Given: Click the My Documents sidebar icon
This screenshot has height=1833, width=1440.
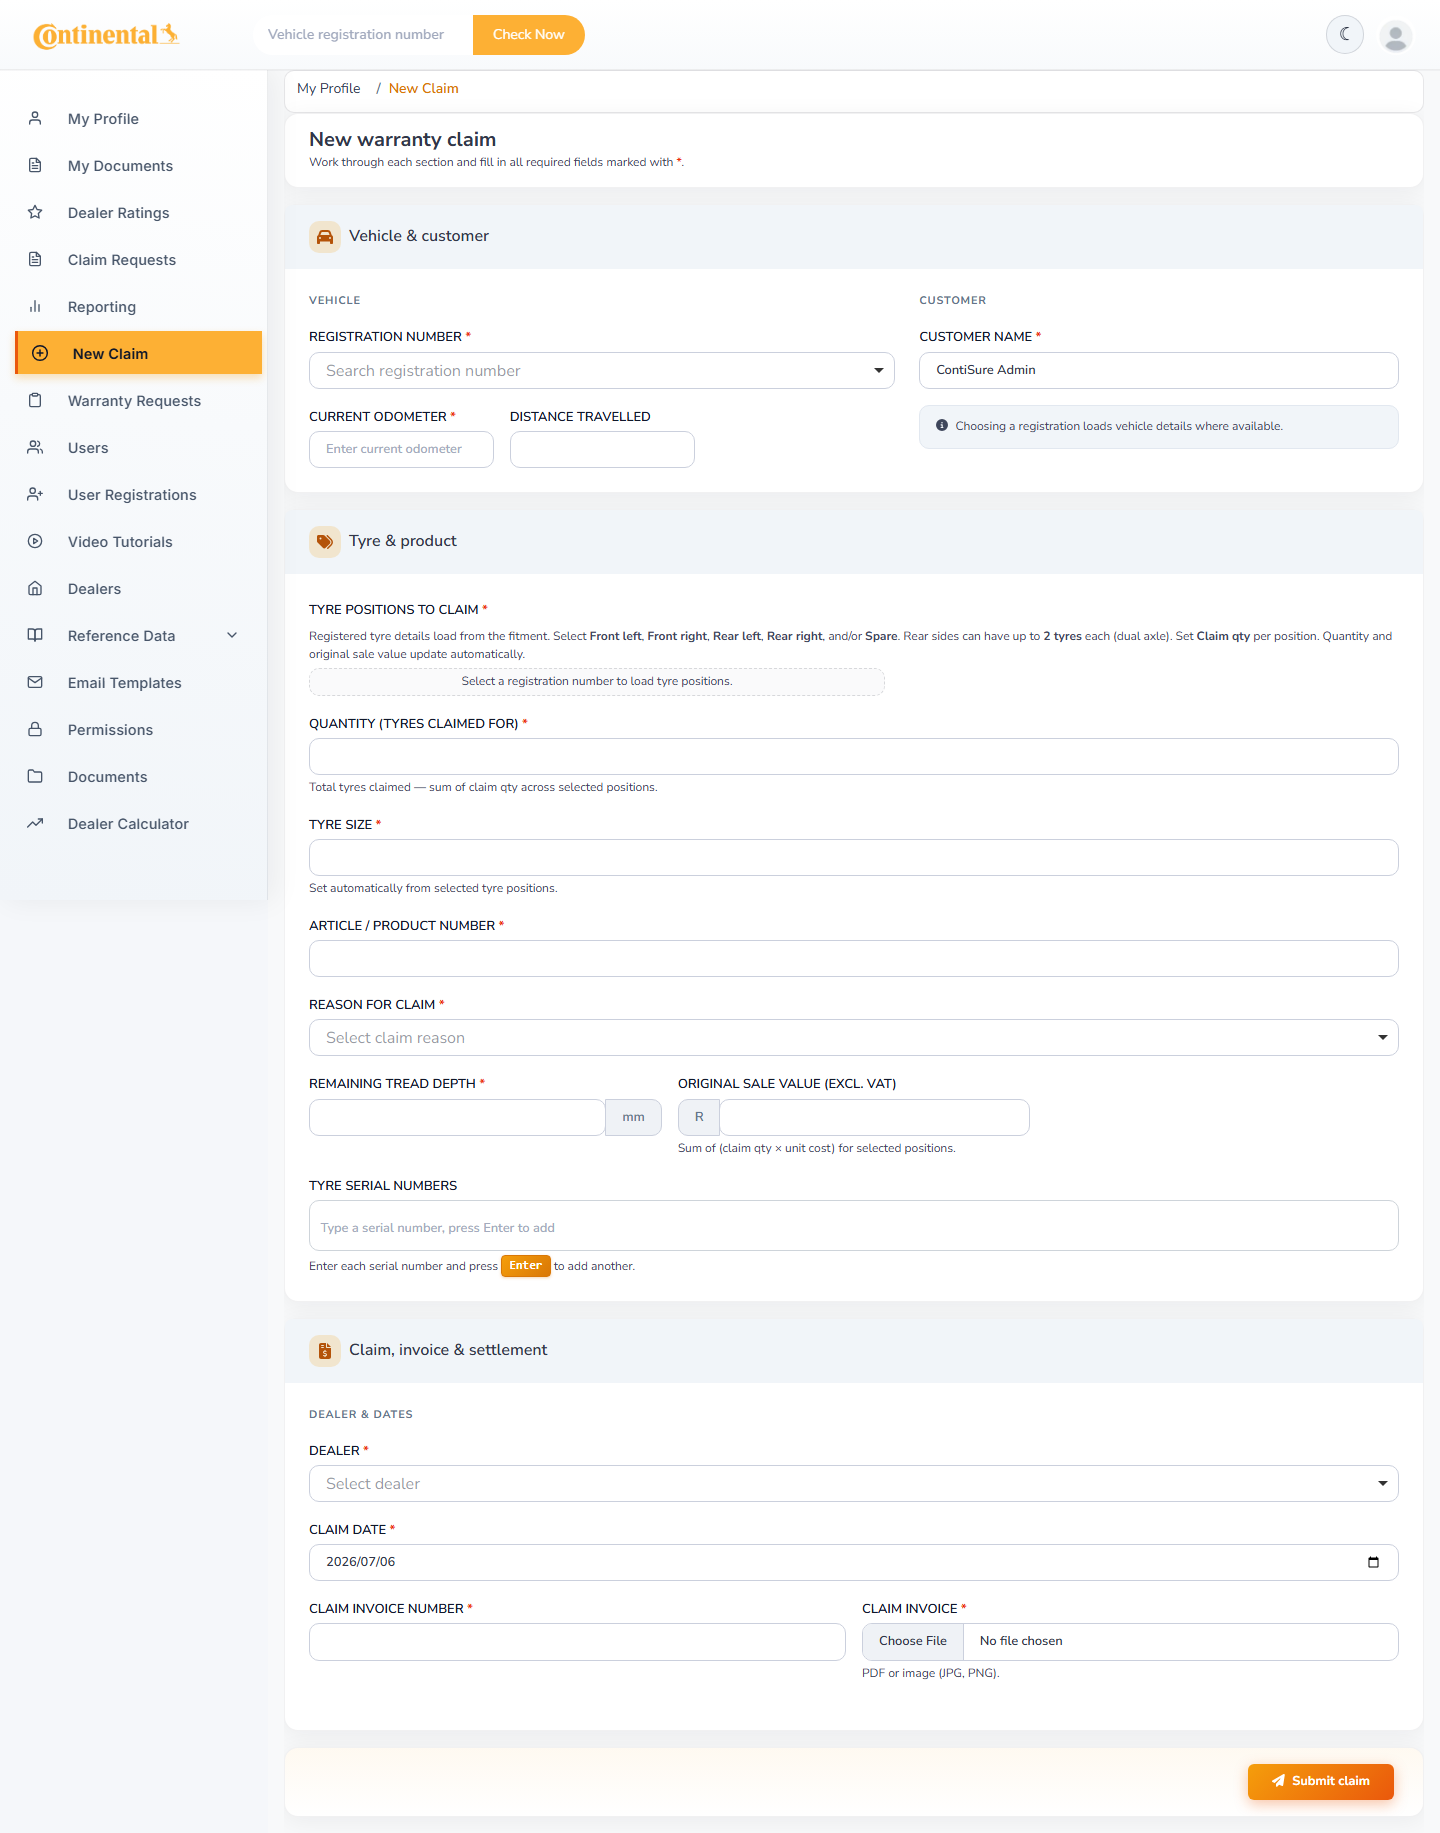Looking at the screenshot, I should click(35, 165).
